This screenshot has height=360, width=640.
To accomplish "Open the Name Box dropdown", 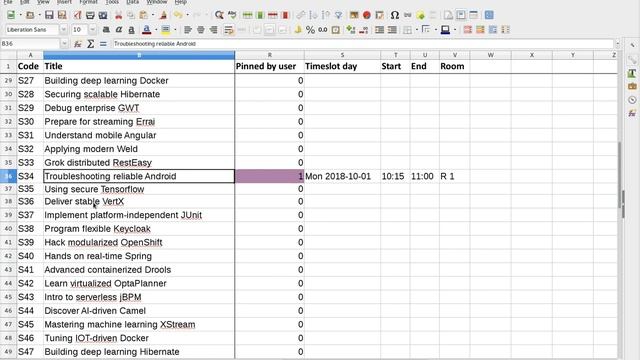I will pyautogui.click(x=64, y=44).
